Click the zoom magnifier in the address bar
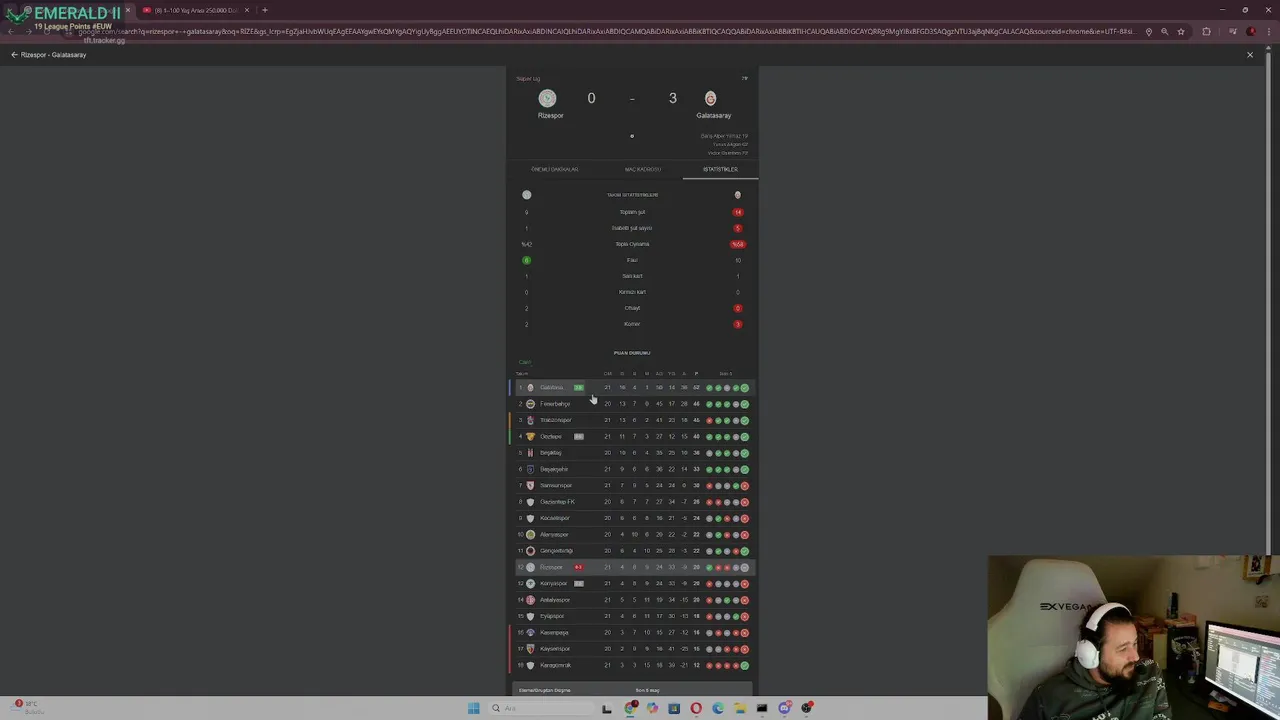 [1164, 32]
